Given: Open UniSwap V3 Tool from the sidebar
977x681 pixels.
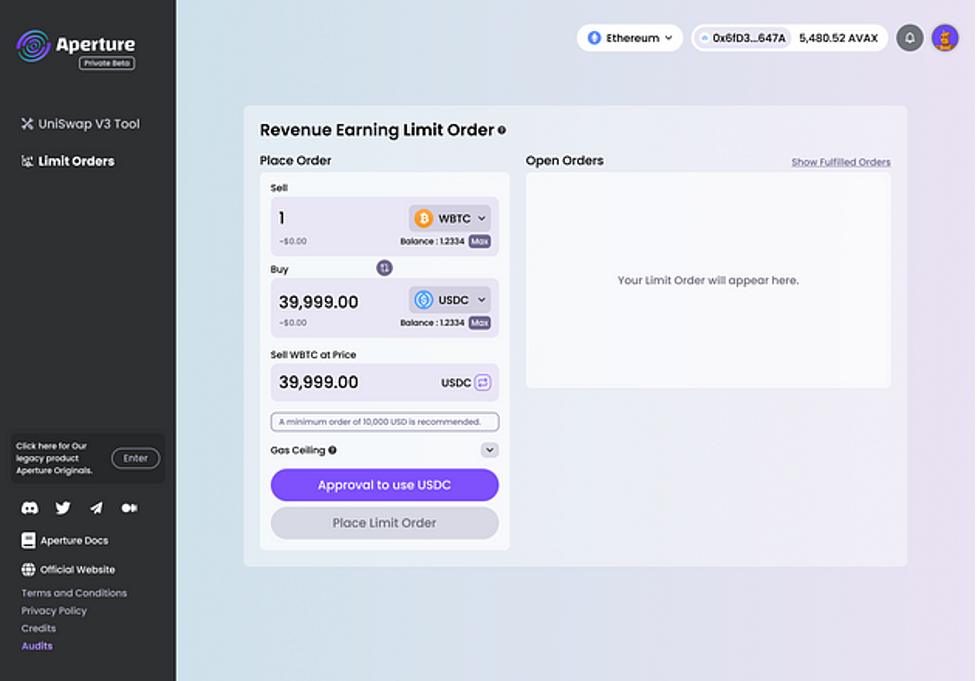Looking at the screenshot, I should 80,124.
